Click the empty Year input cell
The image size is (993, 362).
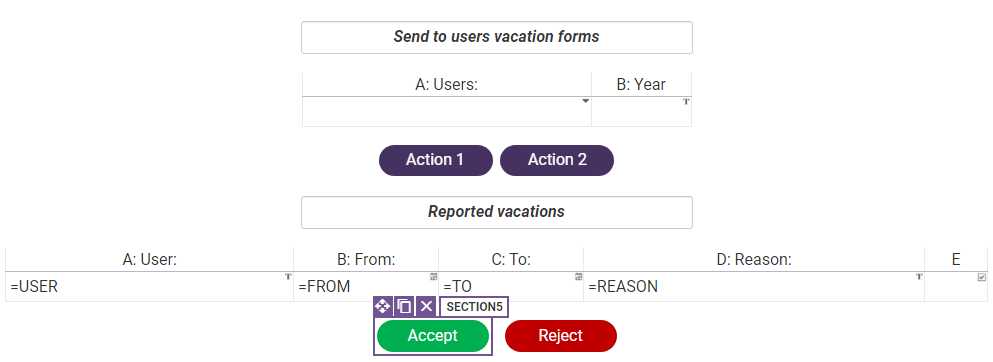pyautogui.click(x=642, y=111)
